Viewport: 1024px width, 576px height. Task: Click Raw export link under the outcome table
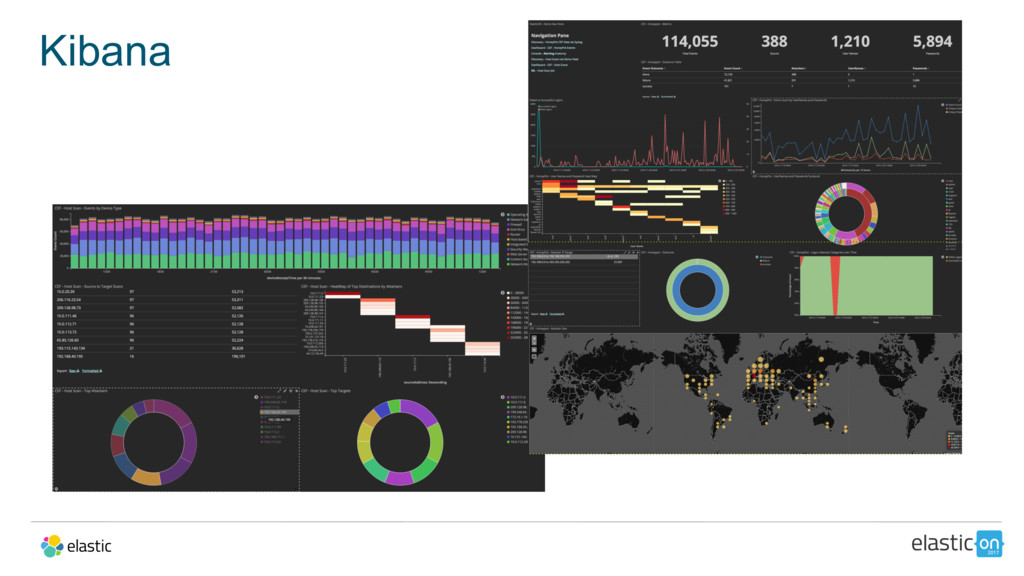655,97
